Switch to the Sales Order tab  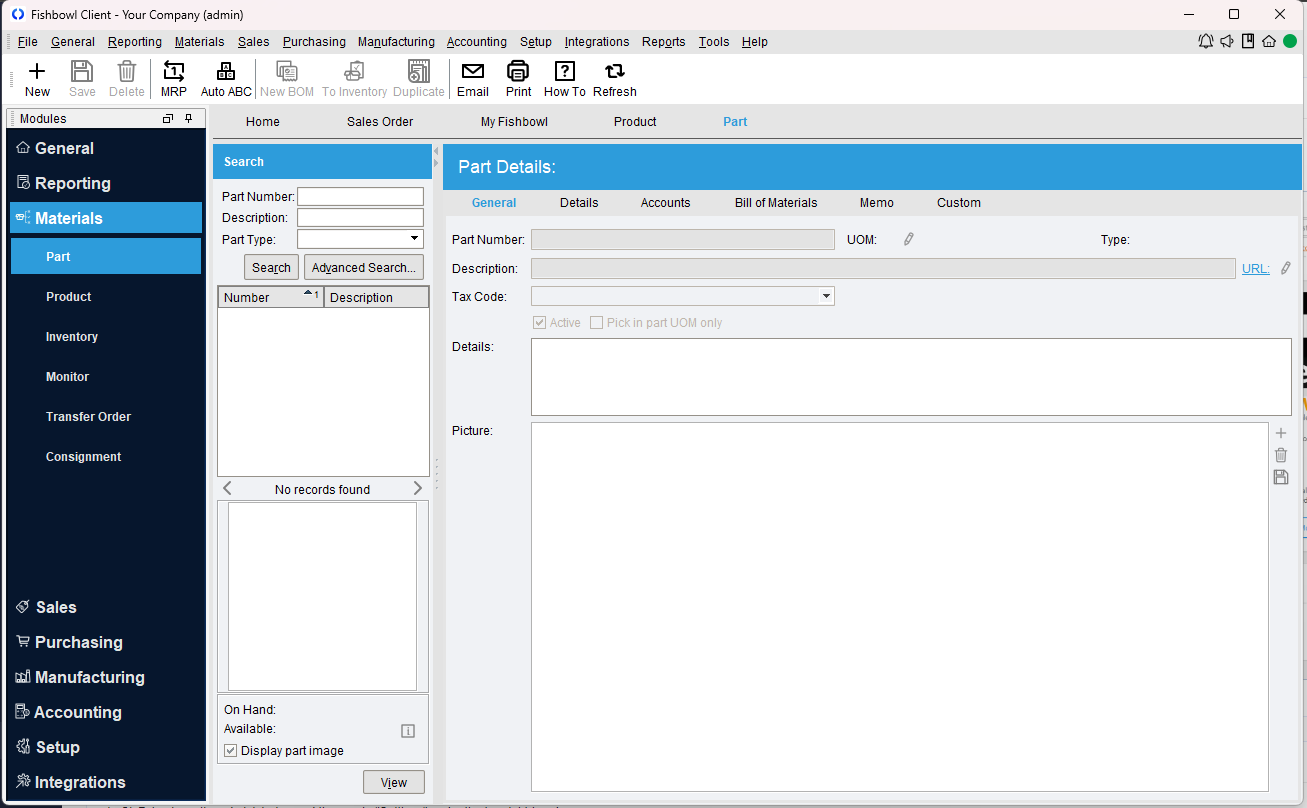click(380, 122)
